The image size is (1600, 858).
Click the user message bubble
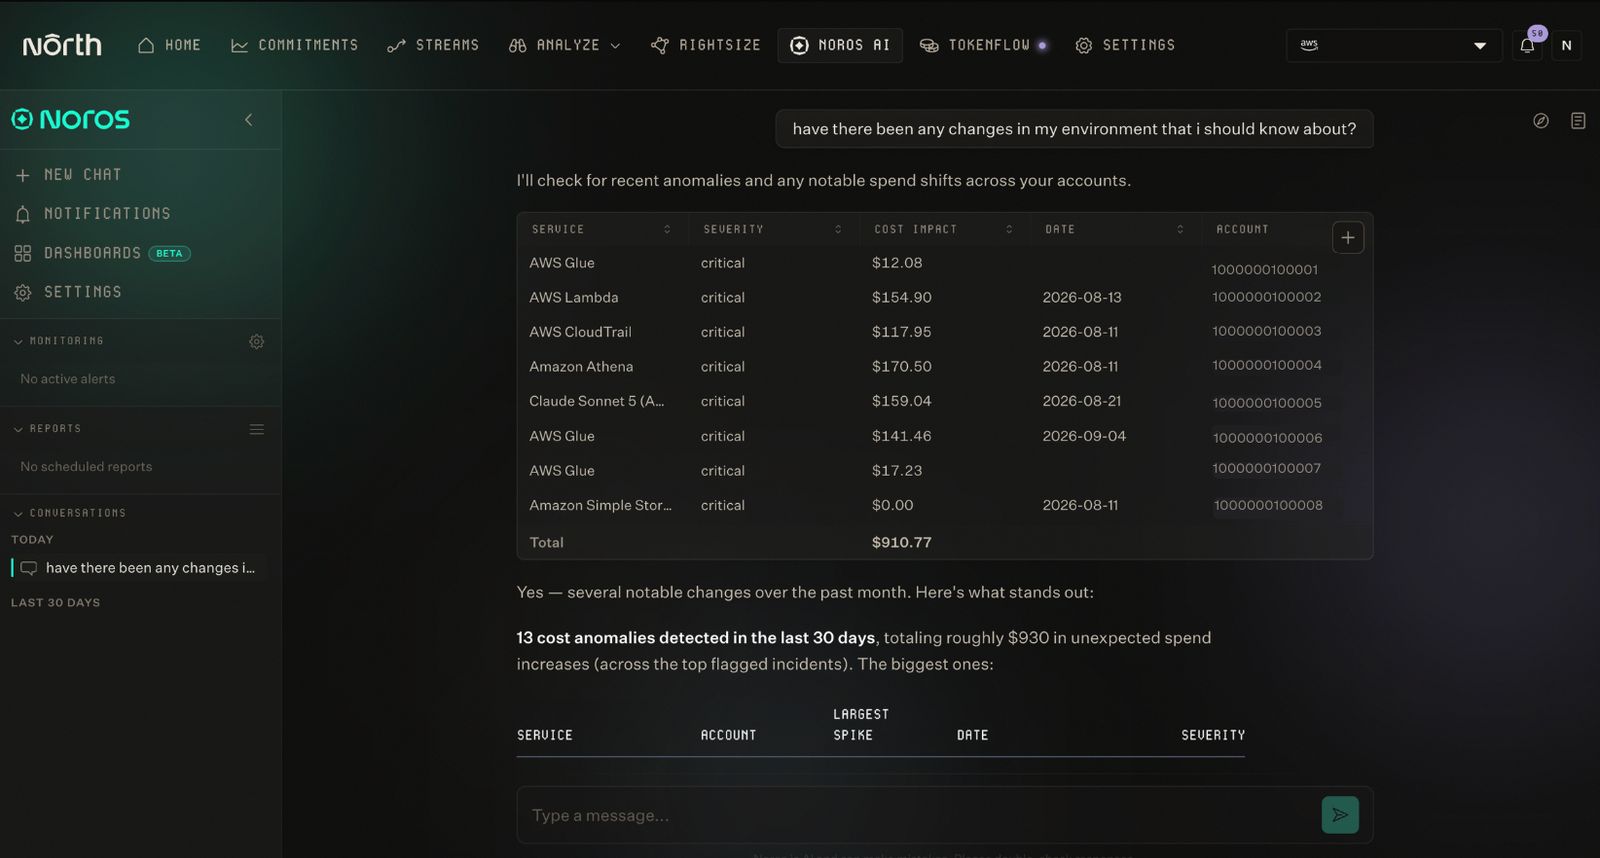pyautogui.click(x=1074, y=129)
